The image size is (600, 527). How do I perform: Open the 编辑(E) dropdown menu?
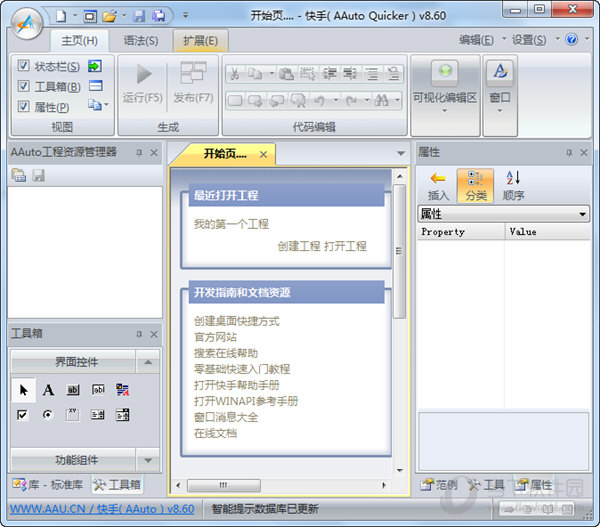(x=481, y=39)
